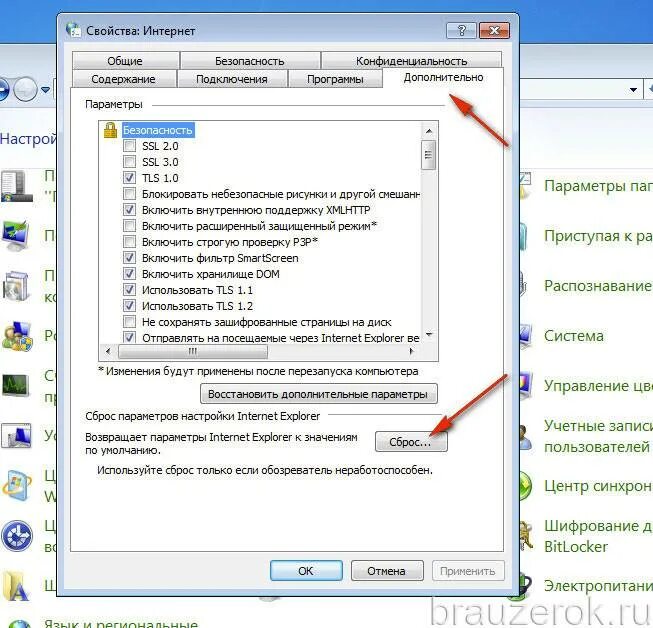Enable the SSL 3.0 checkbox
This screenshot has height=628, width=653.
(130, 162)
